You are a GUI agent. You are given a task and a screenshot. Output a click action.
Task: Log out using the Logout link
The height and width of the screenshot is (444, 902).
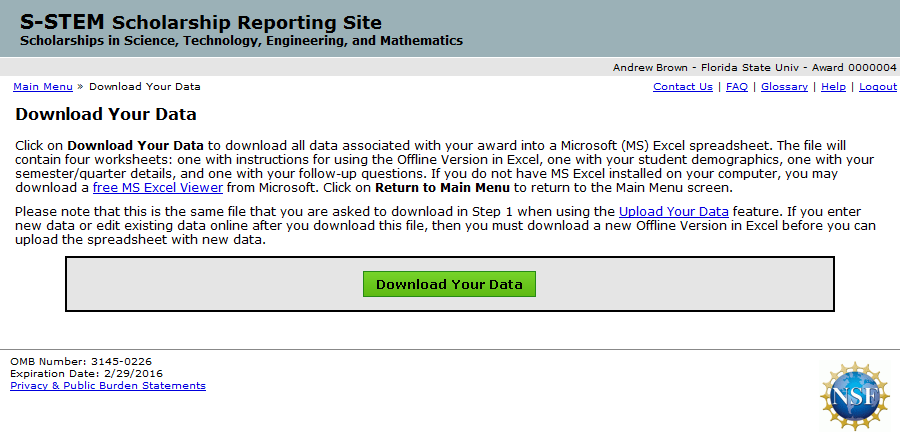(877, 87)
